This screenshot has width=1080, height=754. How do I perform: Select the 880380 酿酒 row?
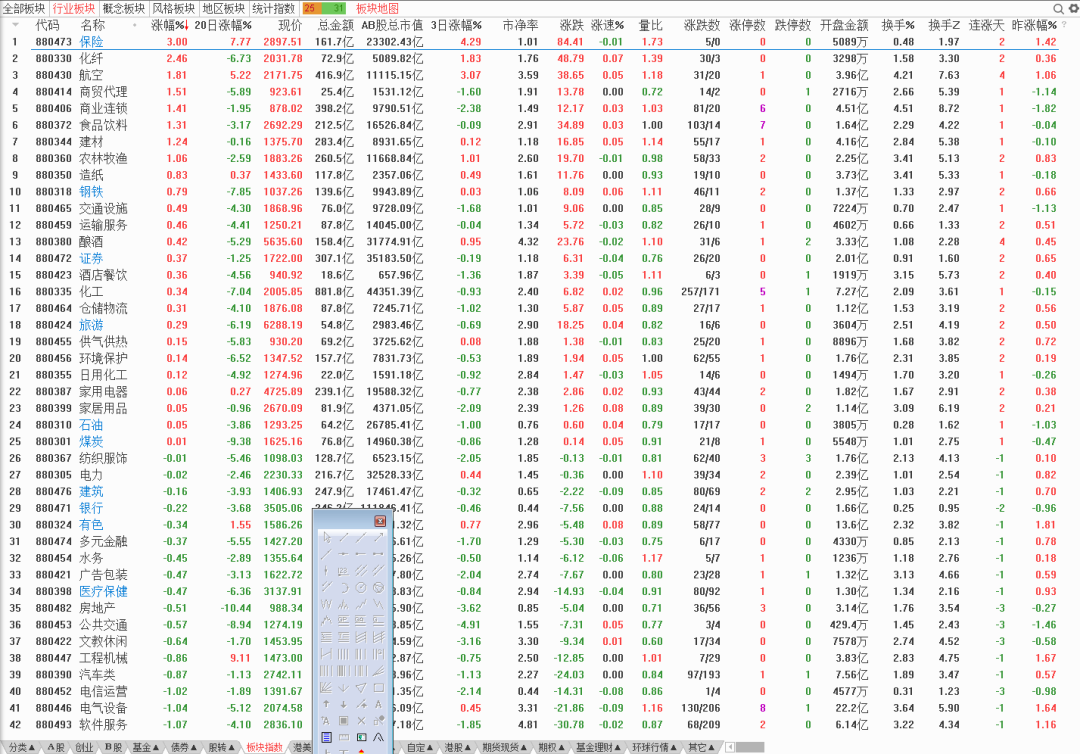pos(540,242)
